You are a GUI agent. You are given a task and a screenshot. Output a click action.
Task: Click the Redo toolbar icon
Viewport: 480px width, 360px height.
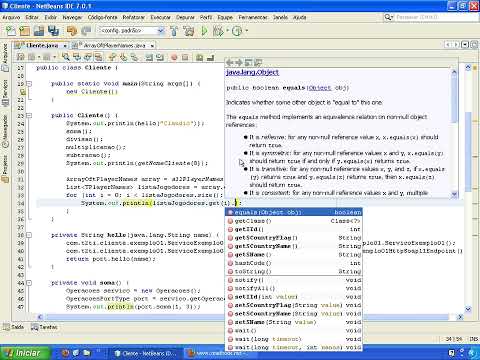tap(86, 31)
